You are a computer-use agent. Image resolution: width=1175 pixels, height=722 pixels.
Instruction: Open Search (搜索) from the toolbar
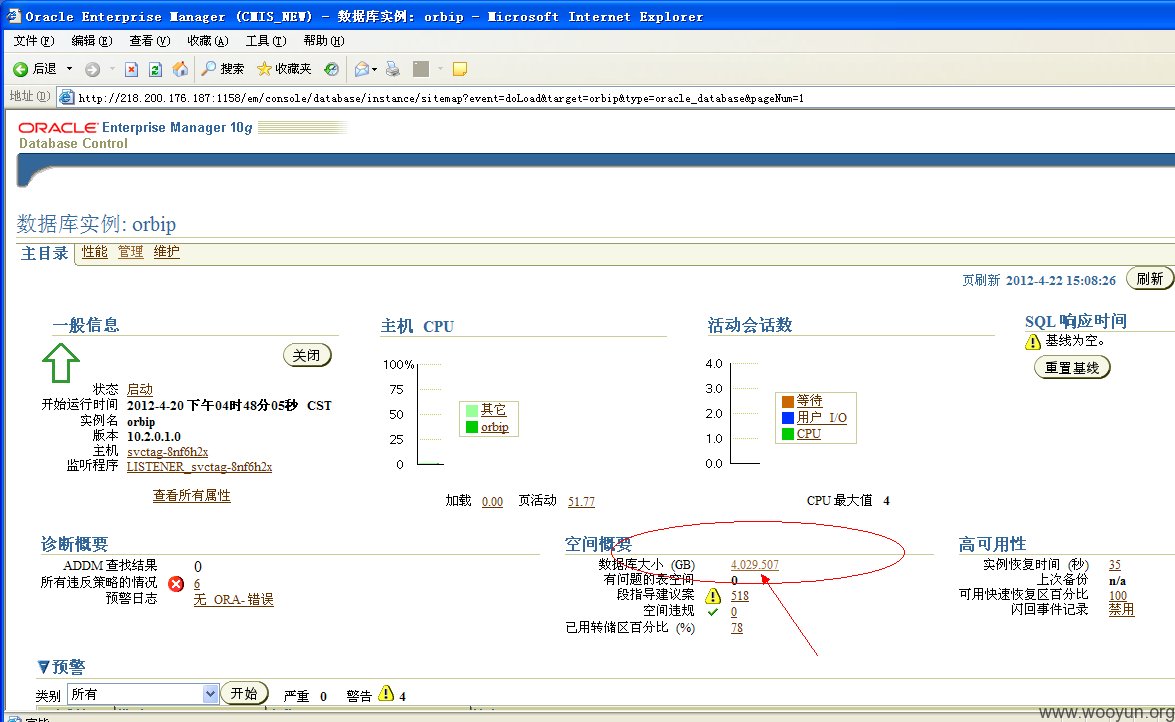pos(223,69)
